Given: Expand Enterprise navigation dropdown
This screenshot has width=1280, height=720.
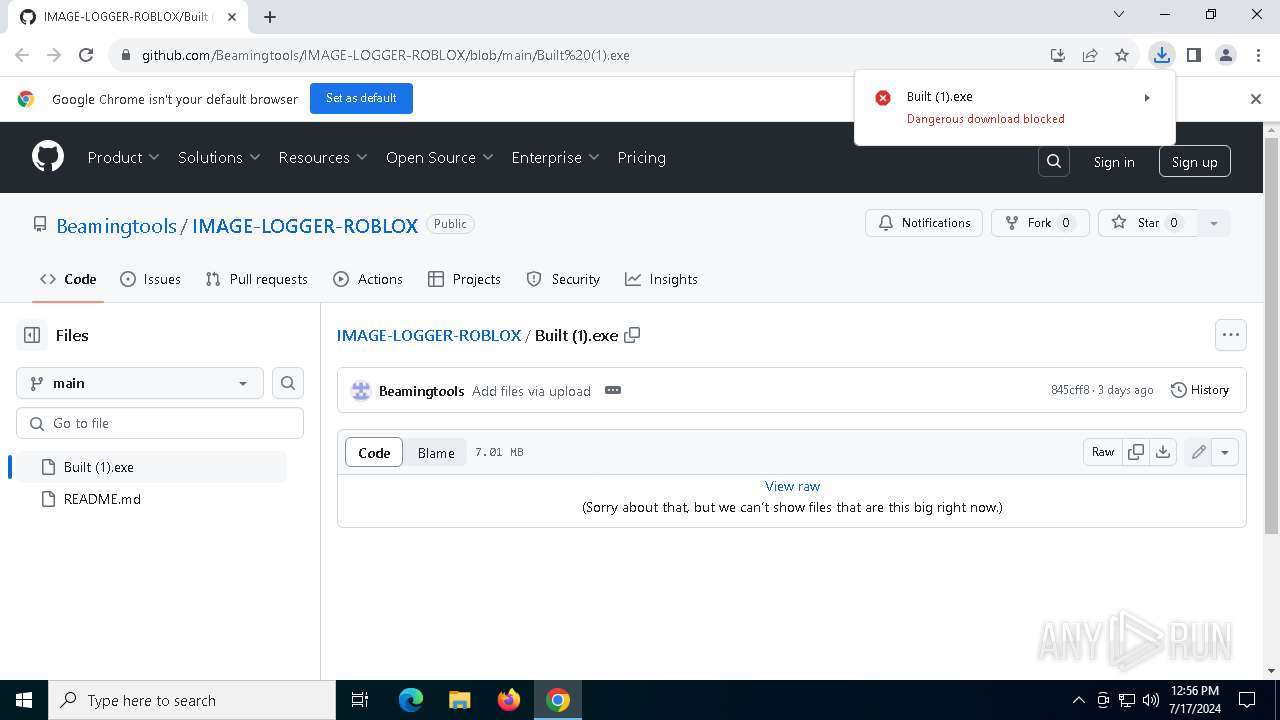Looking at the screenshot, I should [555, 157].
